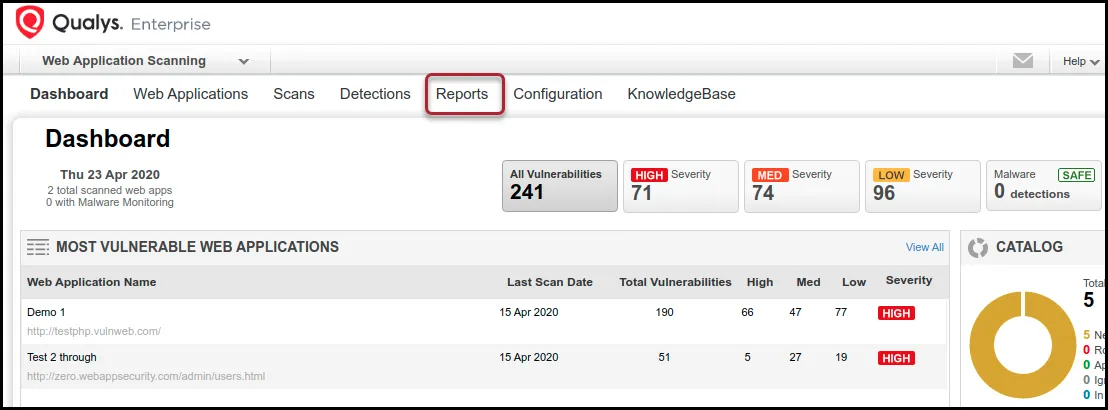Click the zero.webappsecurity.com admin users URL
Screen dimensions: 1108x410
click(146, 376)
